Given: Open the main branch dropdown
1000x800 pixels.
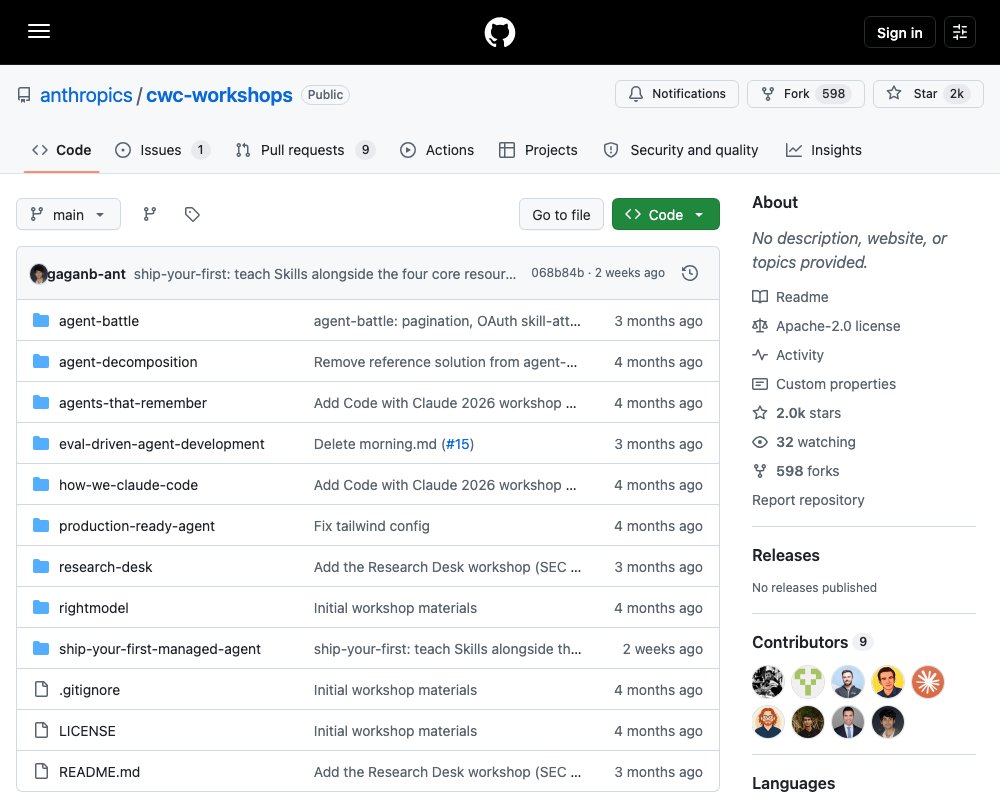Looking at the screenshot, I should (x=68, y=214).
